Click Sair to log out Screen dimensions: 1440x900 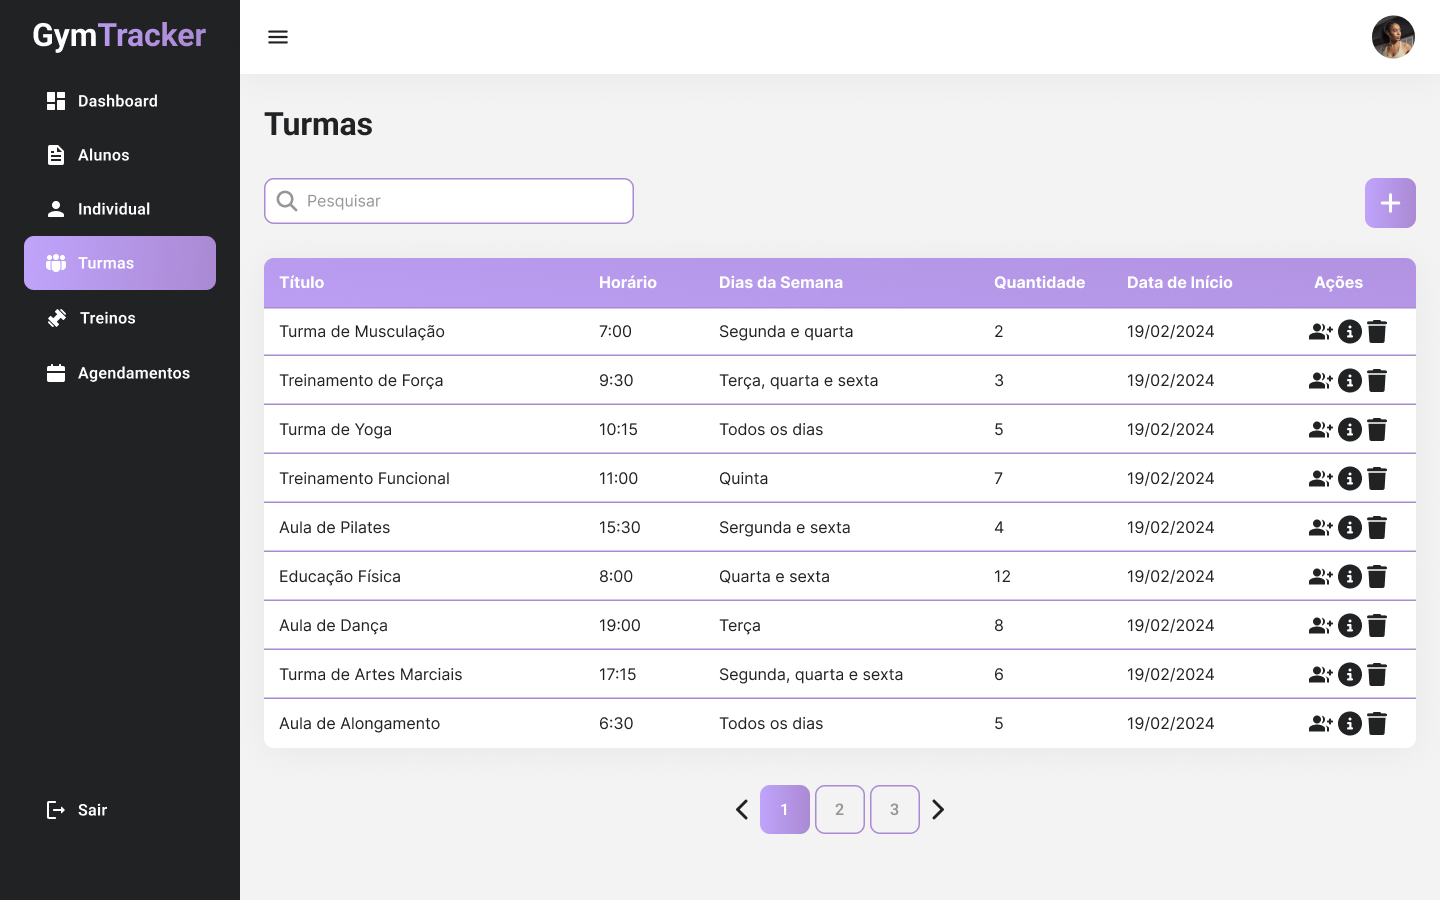pyautogui.click(x=92, y=810)
